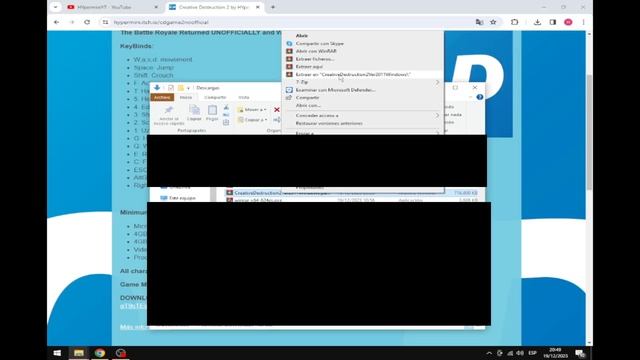Open Explorer's Compartir ribbon tab
This screenshot has width=640, height=360.
[215, 97]
